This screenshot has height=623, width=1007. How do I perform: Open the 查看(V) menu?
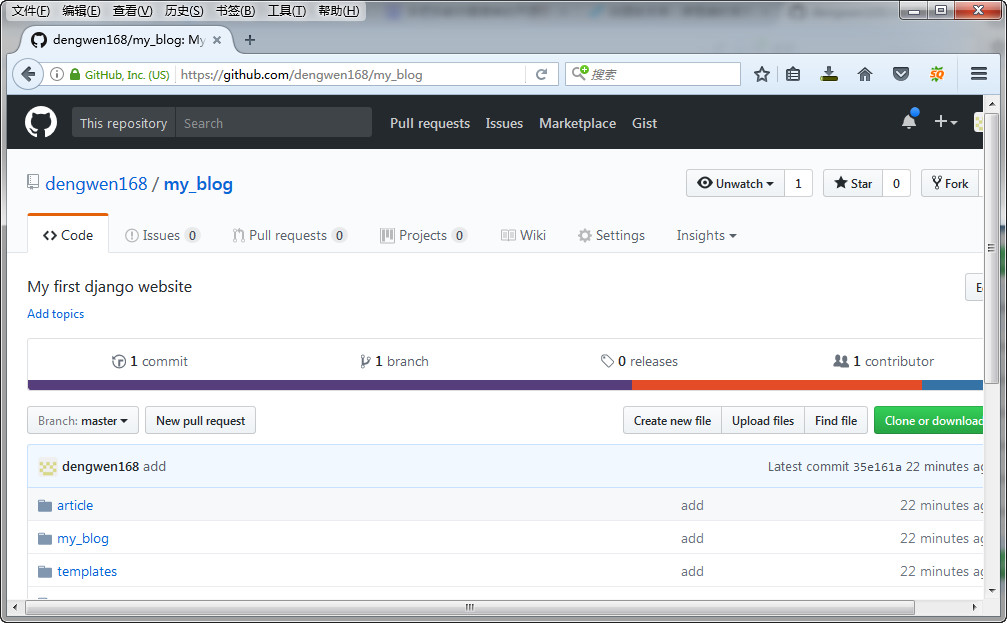[132, 11]
